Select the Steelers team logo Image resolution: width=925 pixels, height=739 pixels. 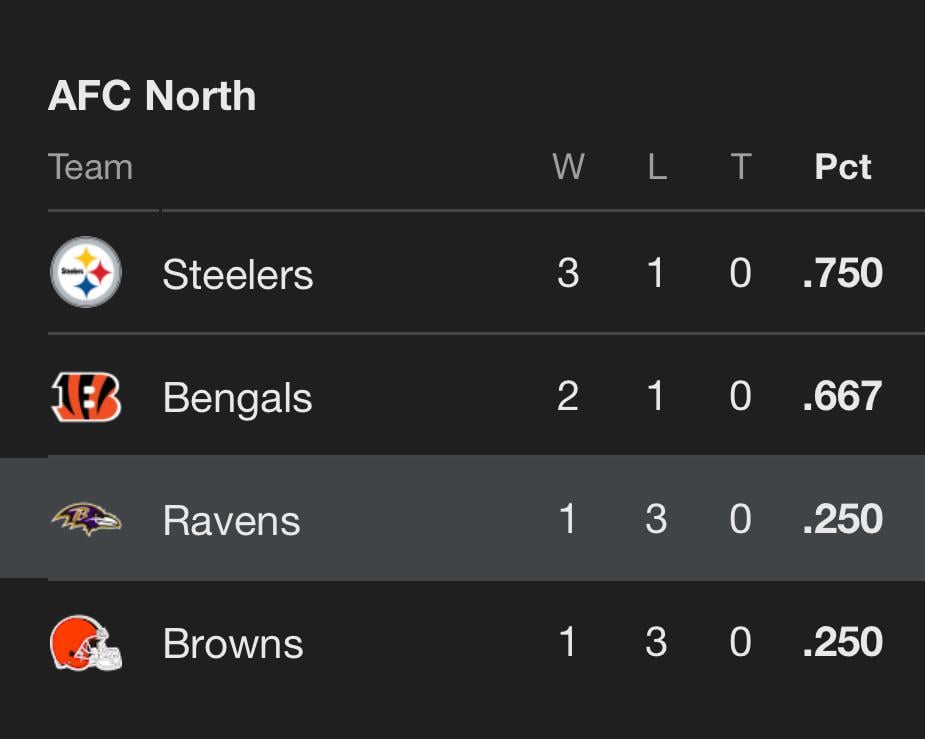click(85, 272)
